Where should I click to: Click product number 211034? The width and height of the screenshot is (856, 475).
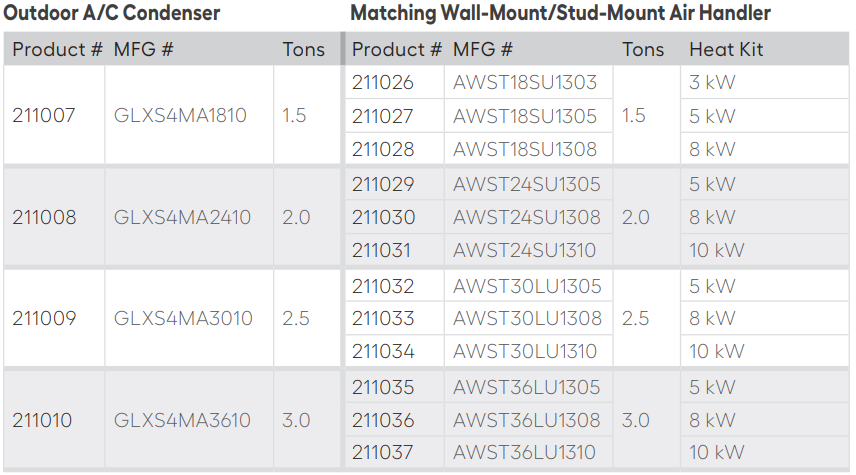tap(383, 351)
